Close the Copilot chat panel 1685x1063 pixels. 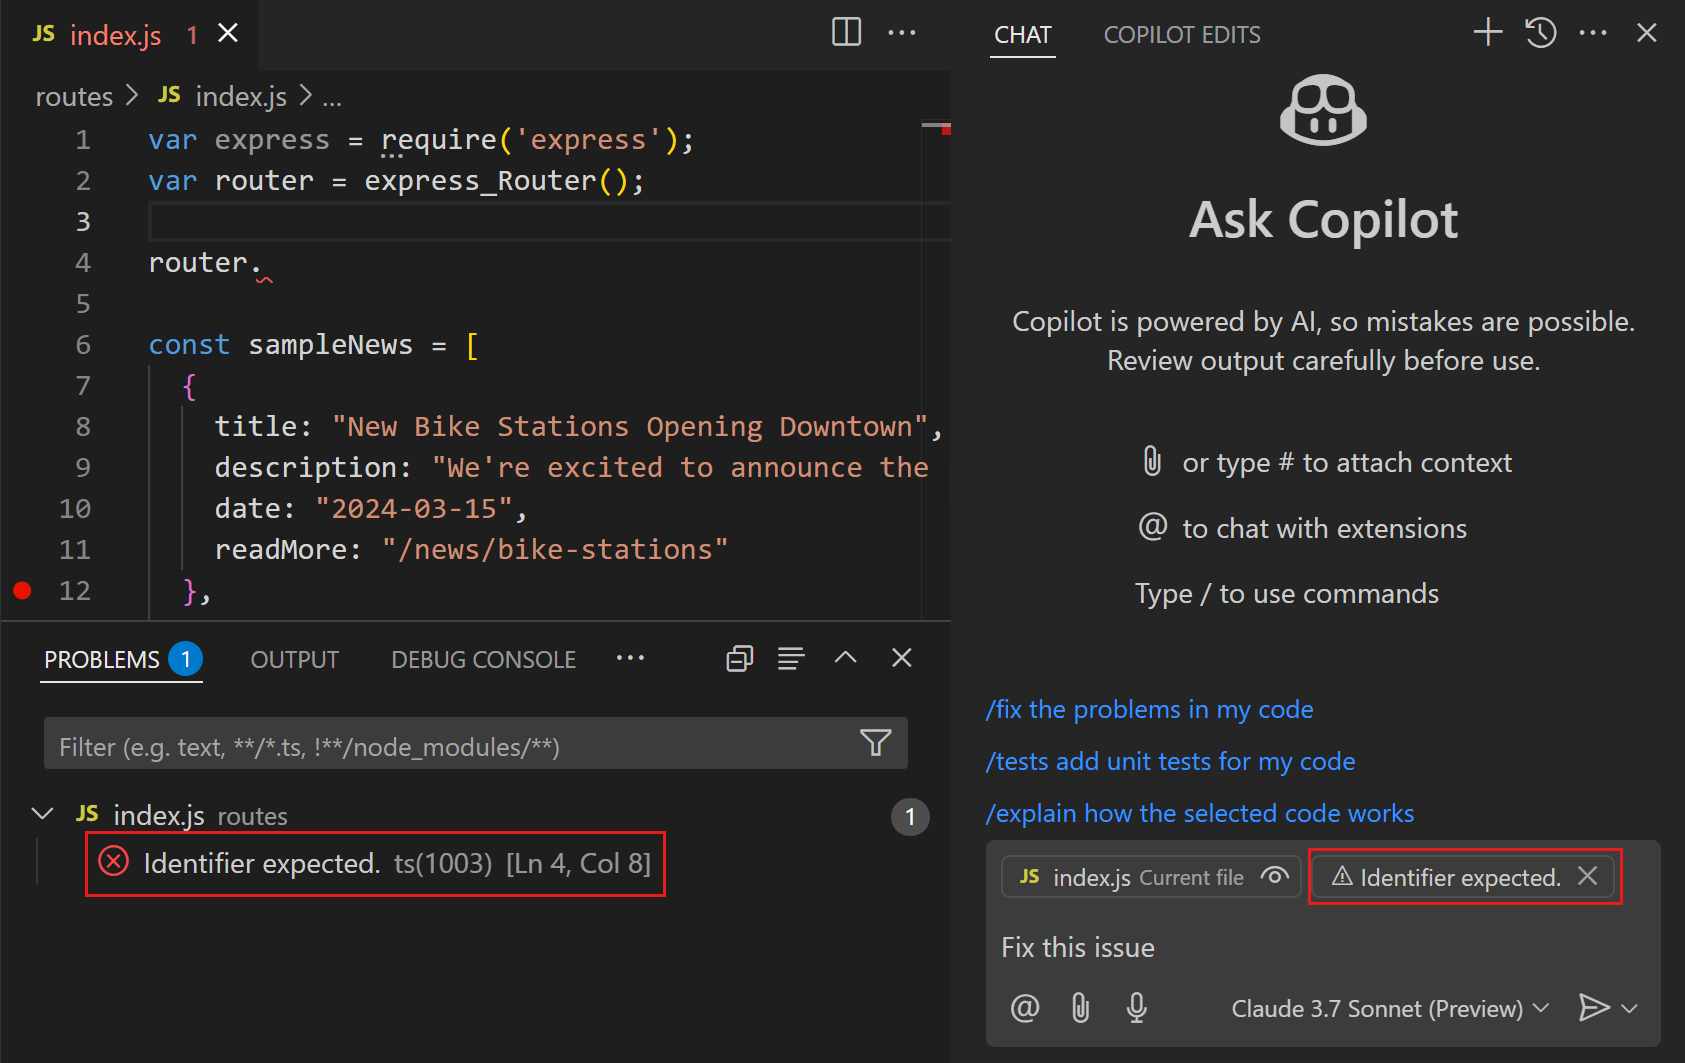1646,32
